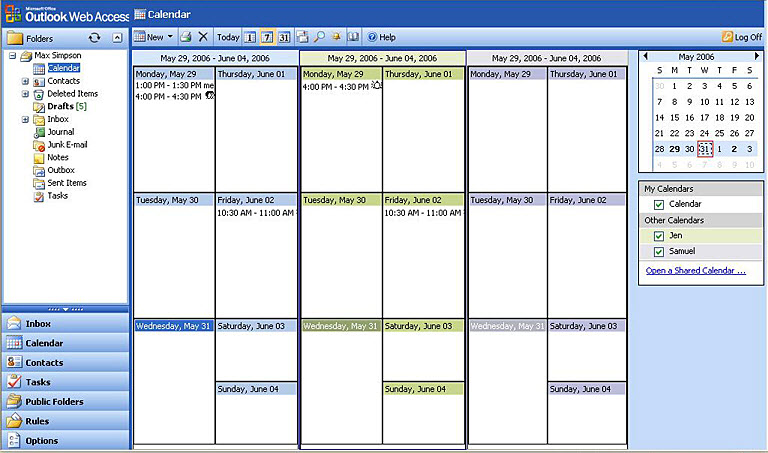
Task: Switch to Week view icon
Action: pos(267,37)
